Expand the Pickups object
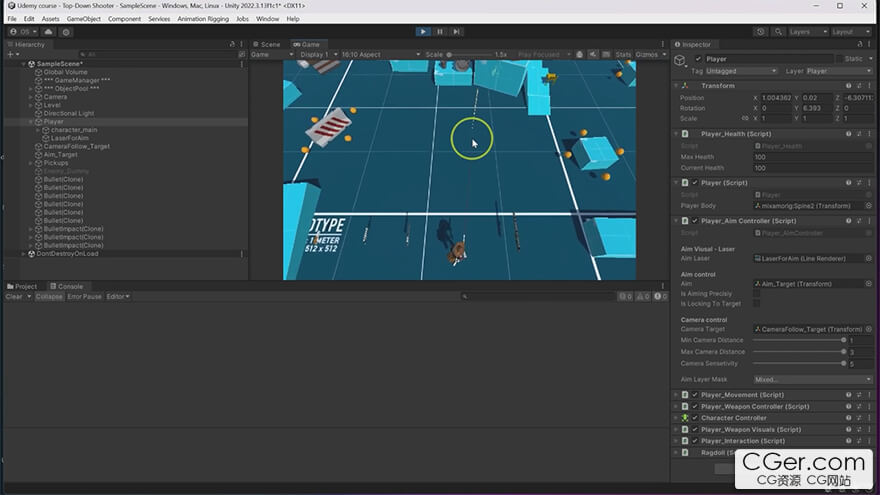 (x=31, y=163)
